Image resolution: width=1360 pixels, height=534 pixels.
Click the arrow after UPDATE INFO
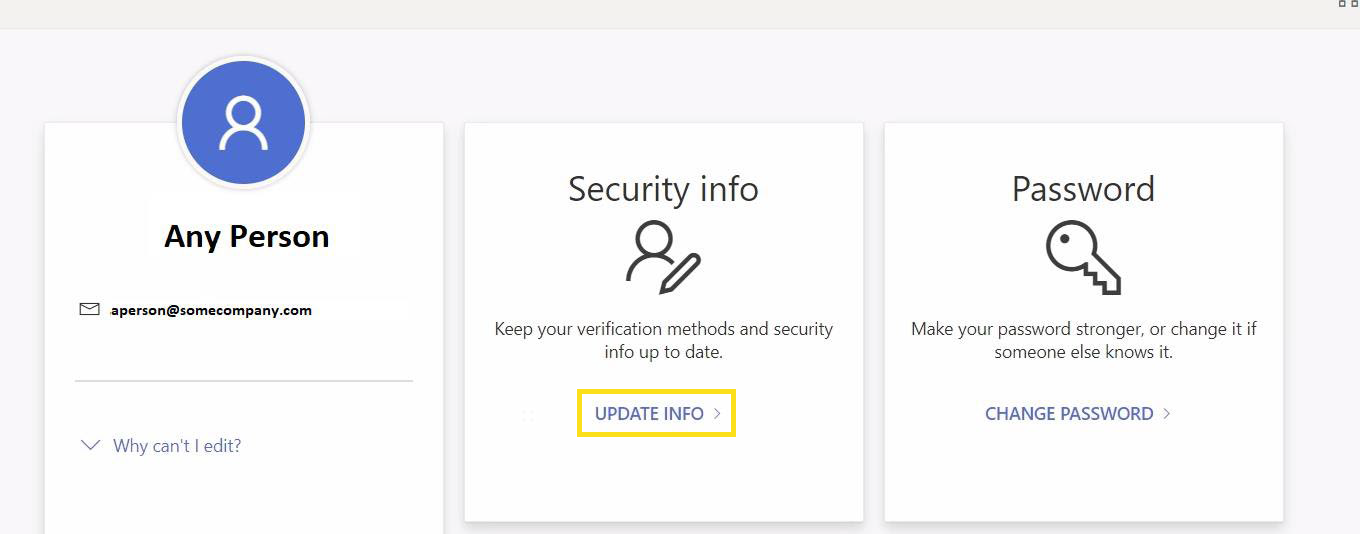coord(717,414)
